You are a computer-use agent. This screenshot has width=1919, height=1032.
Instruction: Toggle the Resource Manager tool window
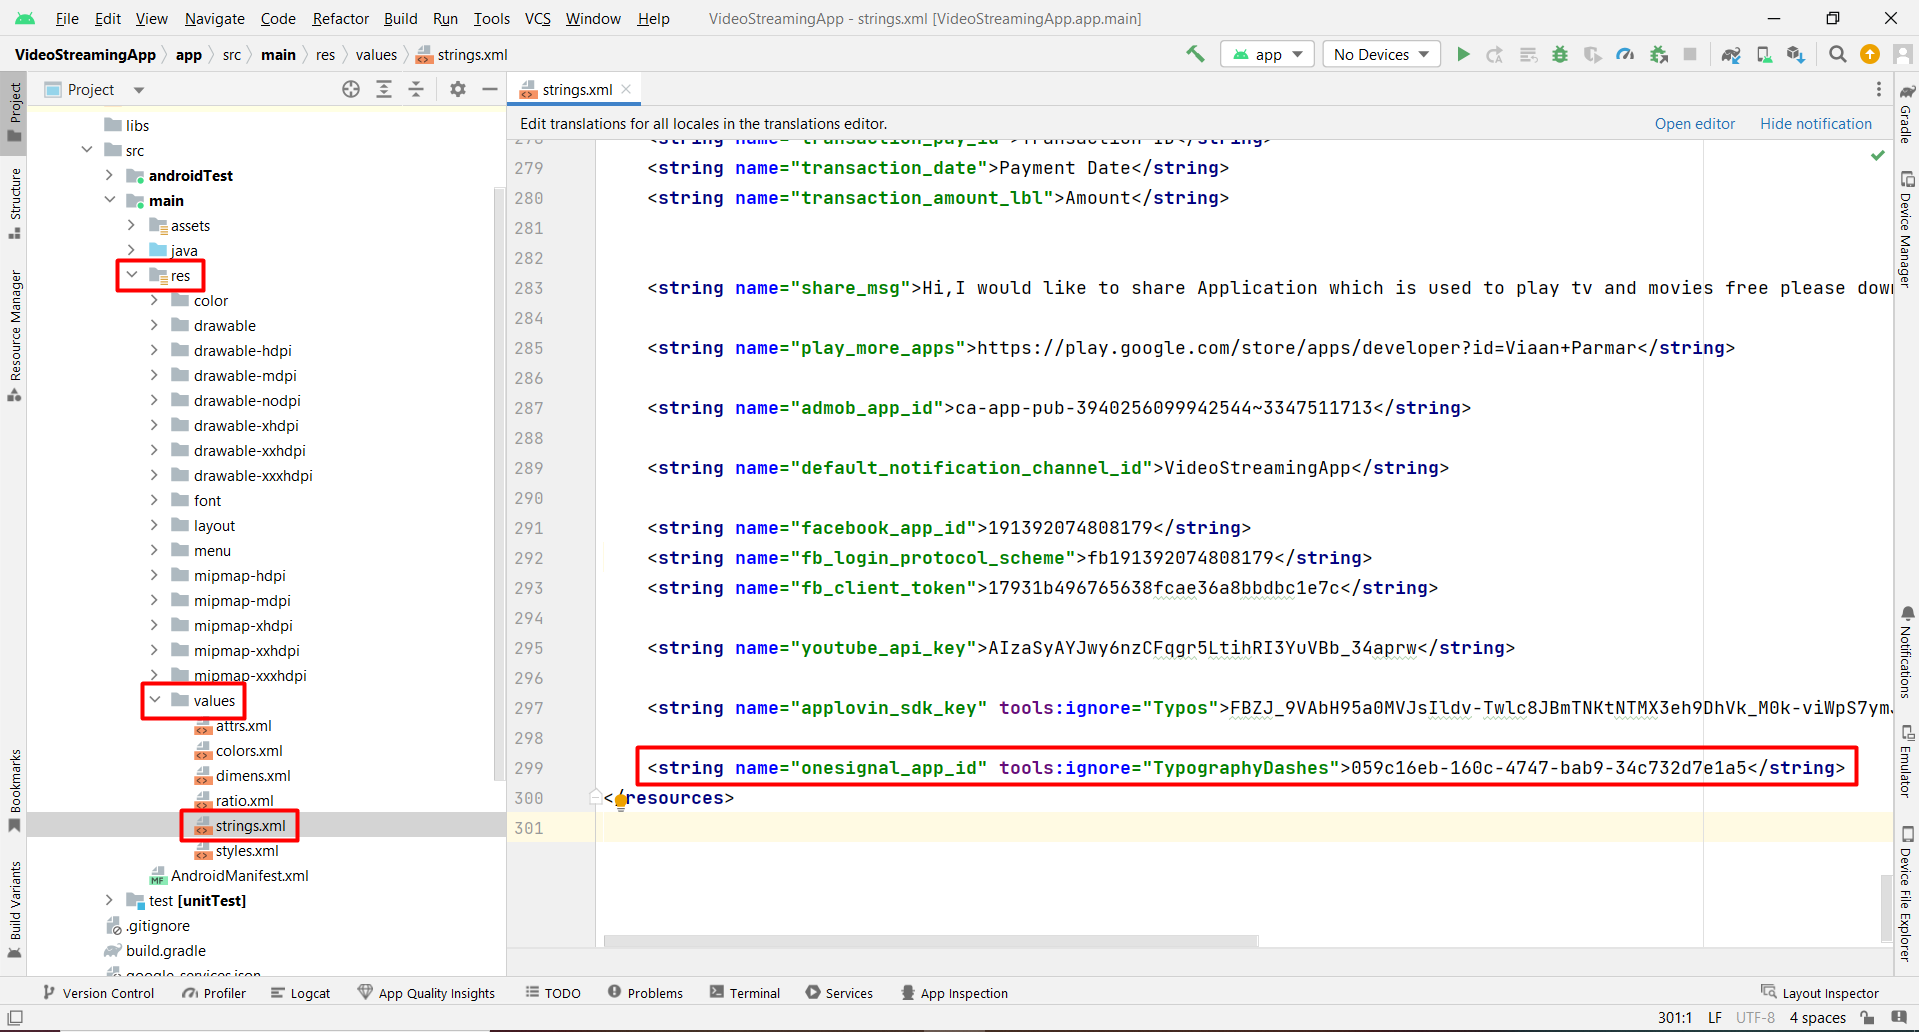(14, 335)
